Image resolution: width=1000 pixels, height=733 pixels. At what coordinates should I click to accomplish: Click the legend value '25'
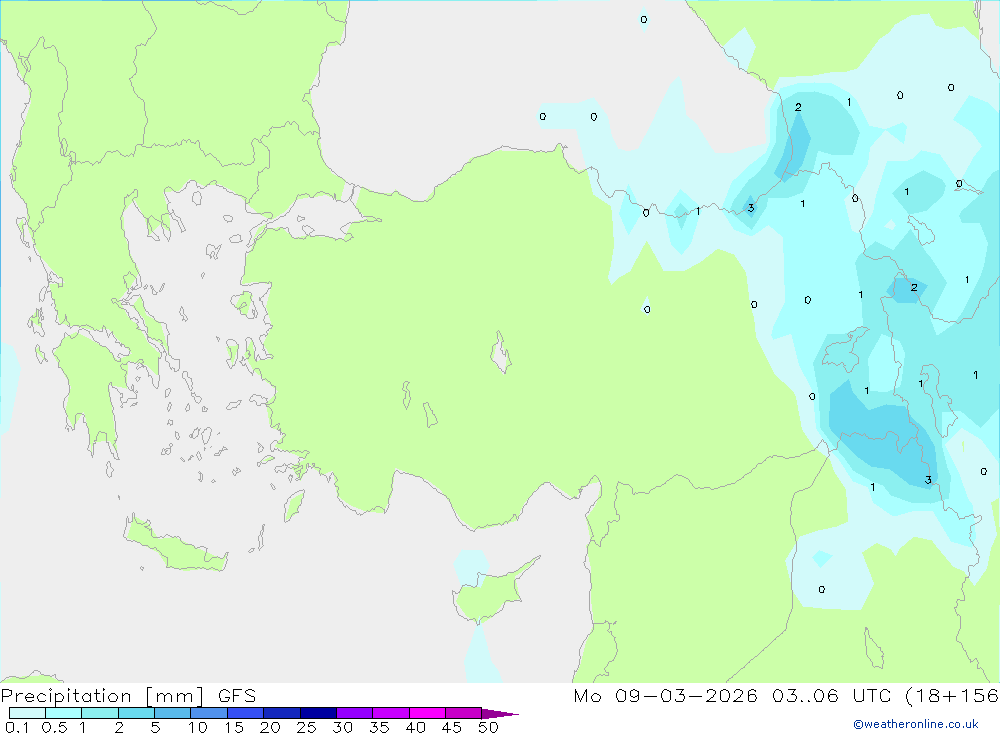307,727
